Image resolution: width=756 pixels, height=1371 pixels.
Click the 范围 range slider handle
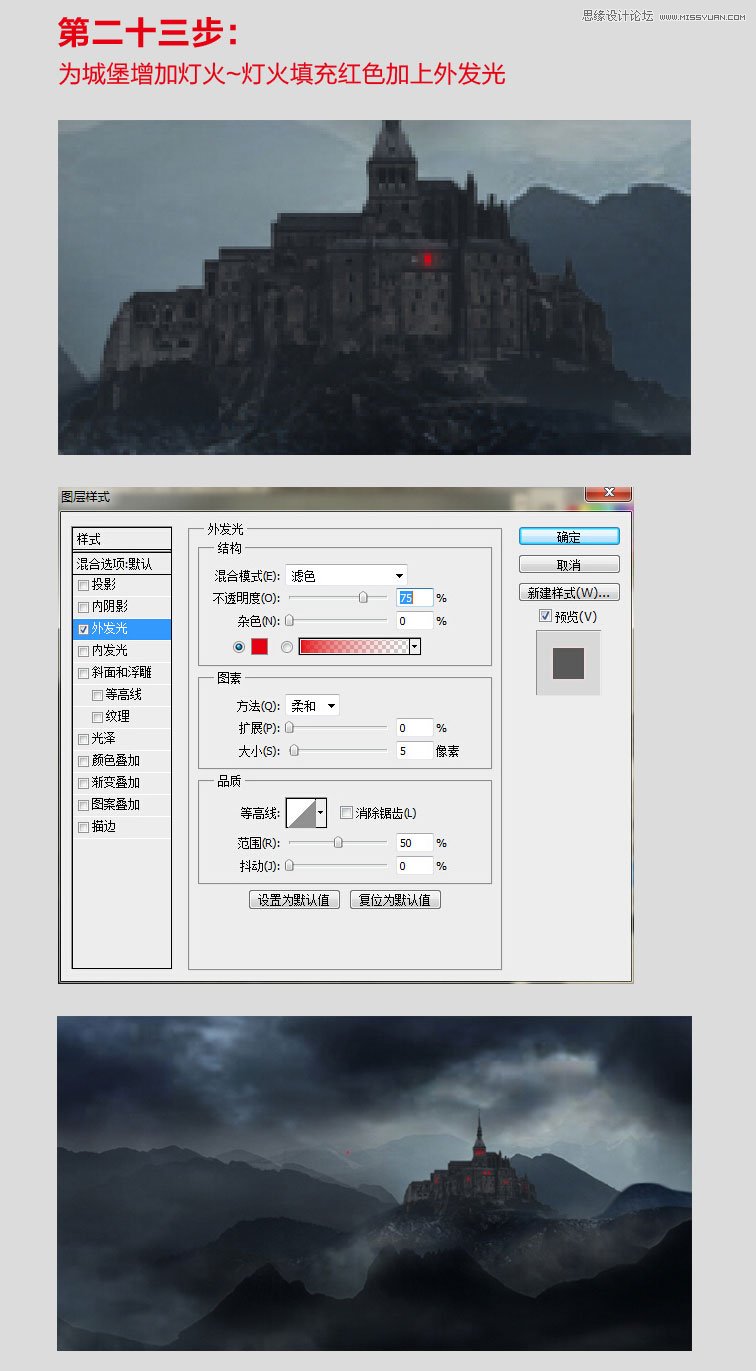pyautogui.click(x=338, y=843)
